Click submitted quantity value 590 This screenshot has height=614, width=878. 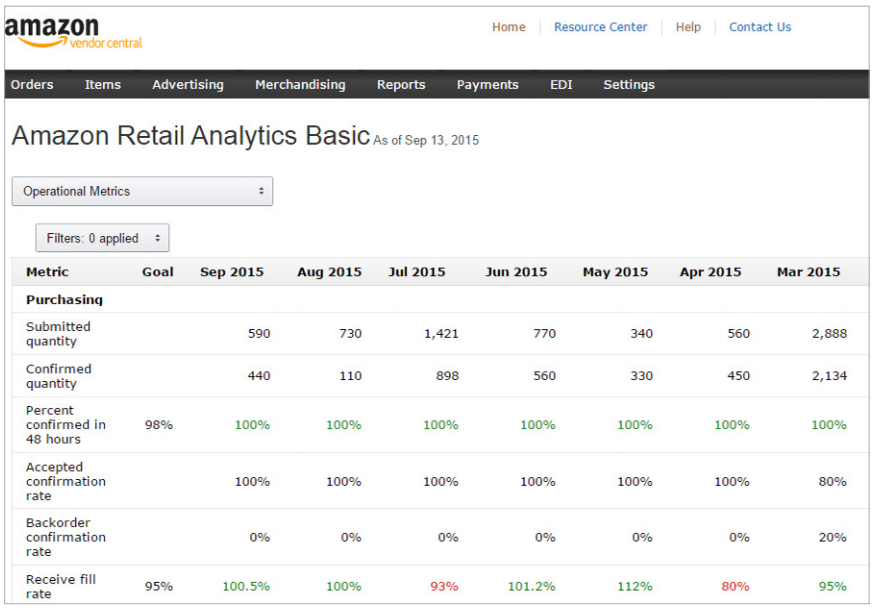tap(259, 334)
